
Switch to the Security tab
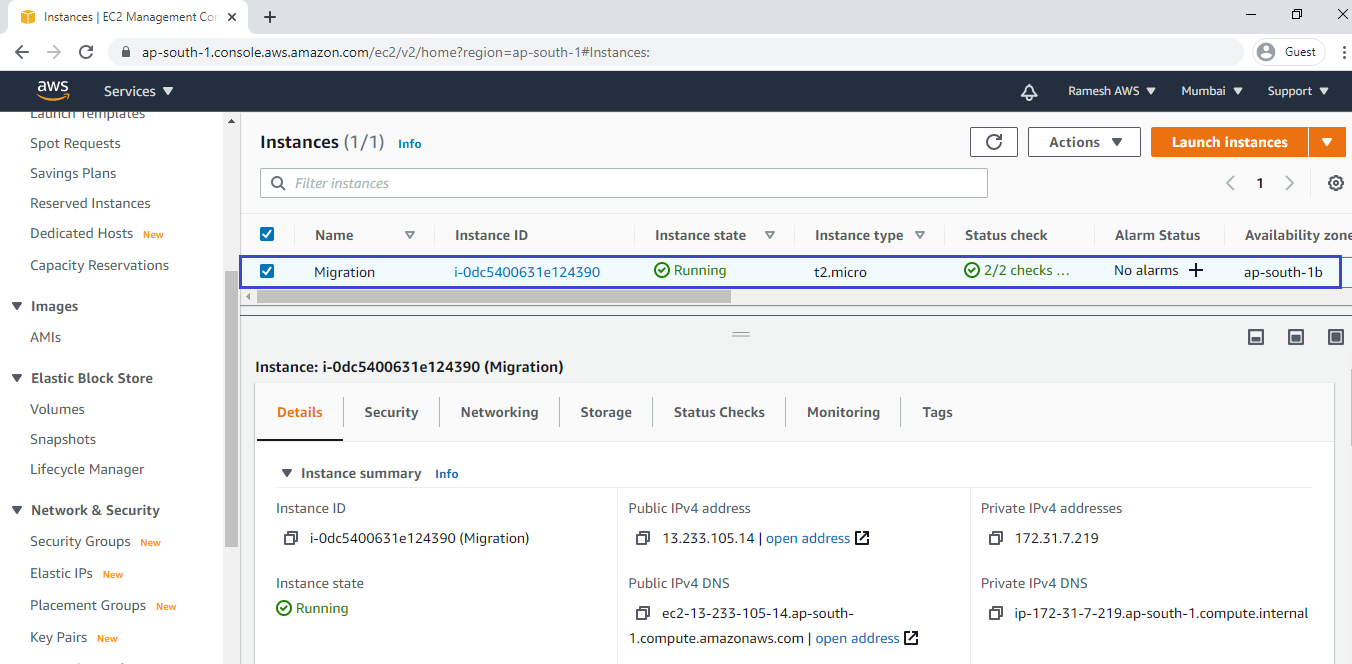click(x=391, y=412)
